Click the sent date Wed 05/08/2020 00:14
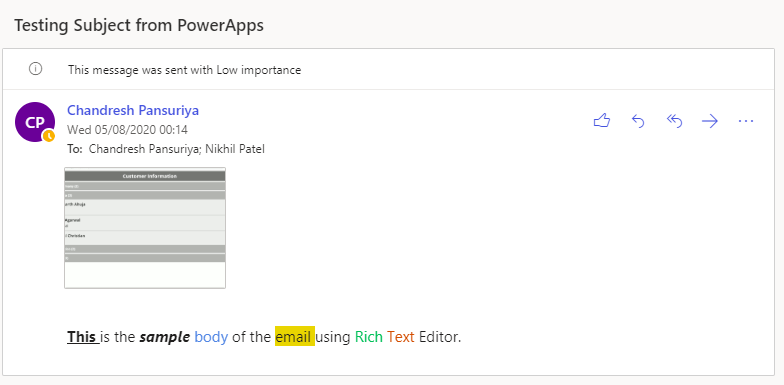This screenshot has width=784, height=385. [128, 130]
